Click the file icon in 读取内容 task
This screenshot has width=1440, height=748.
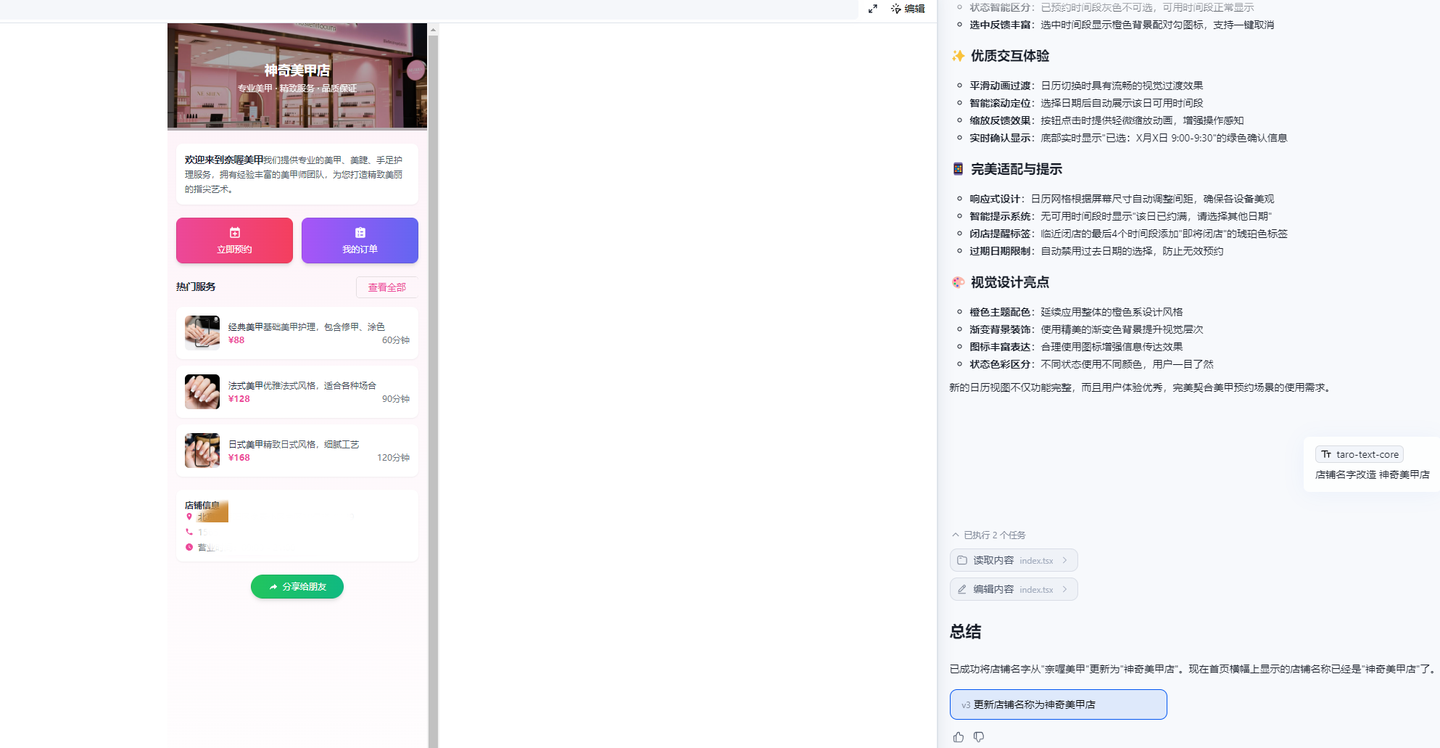[962, 560]
